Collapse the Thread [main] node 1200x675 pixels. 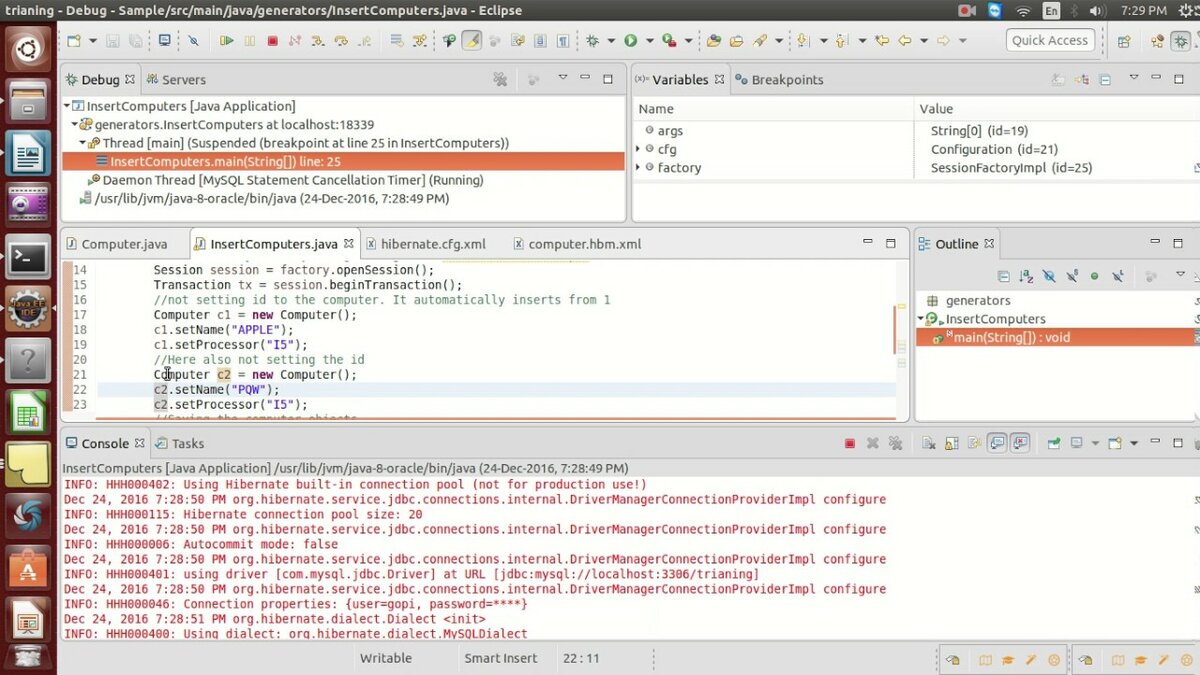pyautogui.click(x=82, y=142)
